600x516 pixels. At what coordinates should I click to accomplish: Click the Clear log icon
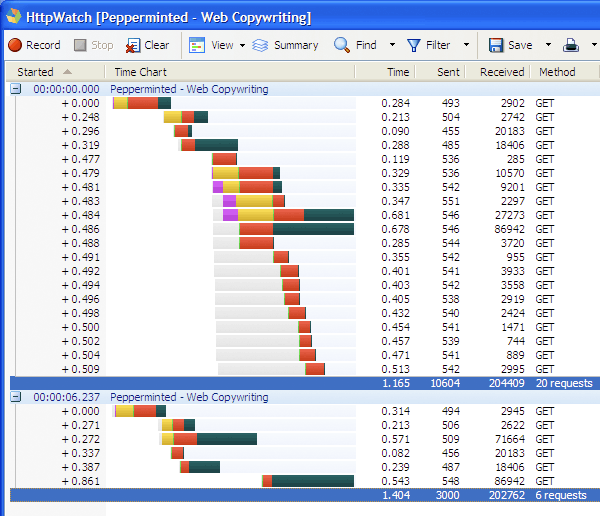[132, 46]
